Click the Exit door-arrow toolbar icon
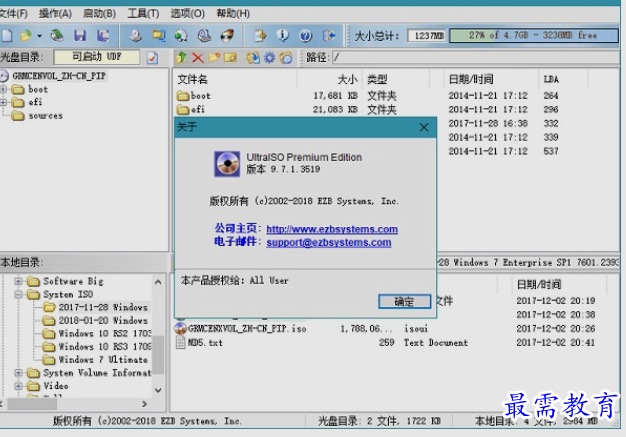 (x=329, y=36)
